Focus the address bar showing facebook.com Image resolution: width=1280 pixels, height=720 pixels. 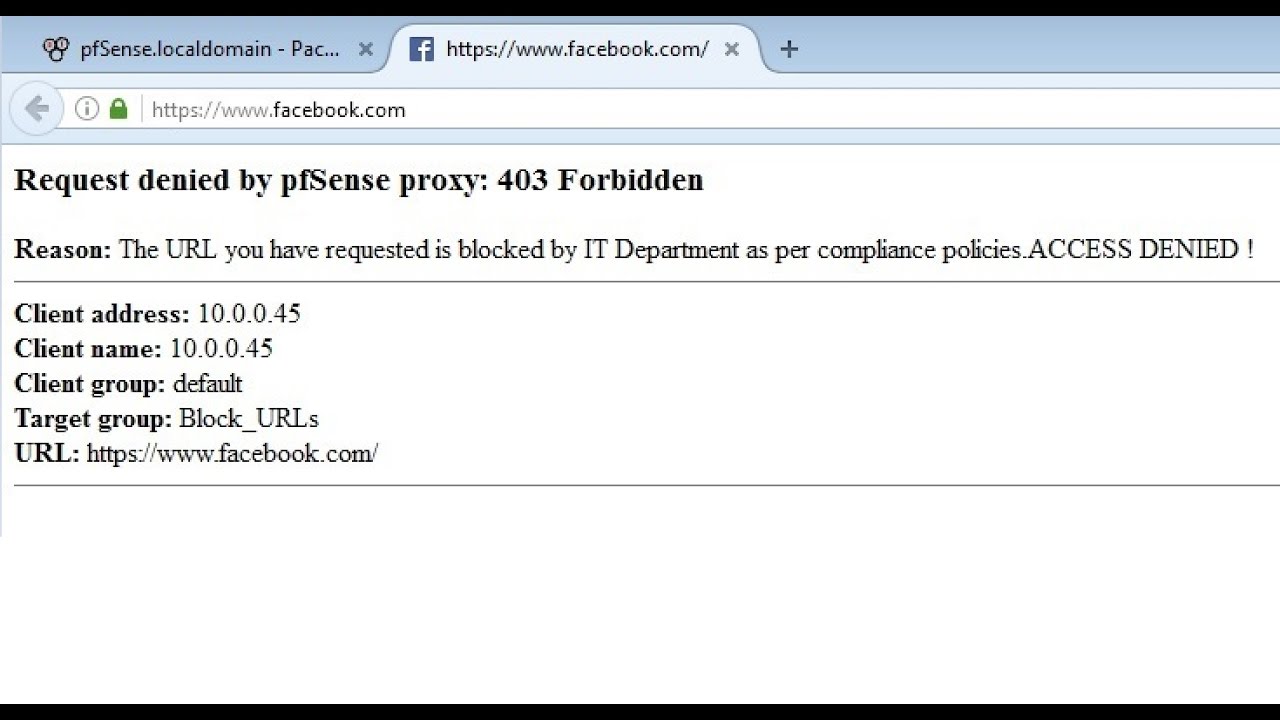[x=600, y=110]
